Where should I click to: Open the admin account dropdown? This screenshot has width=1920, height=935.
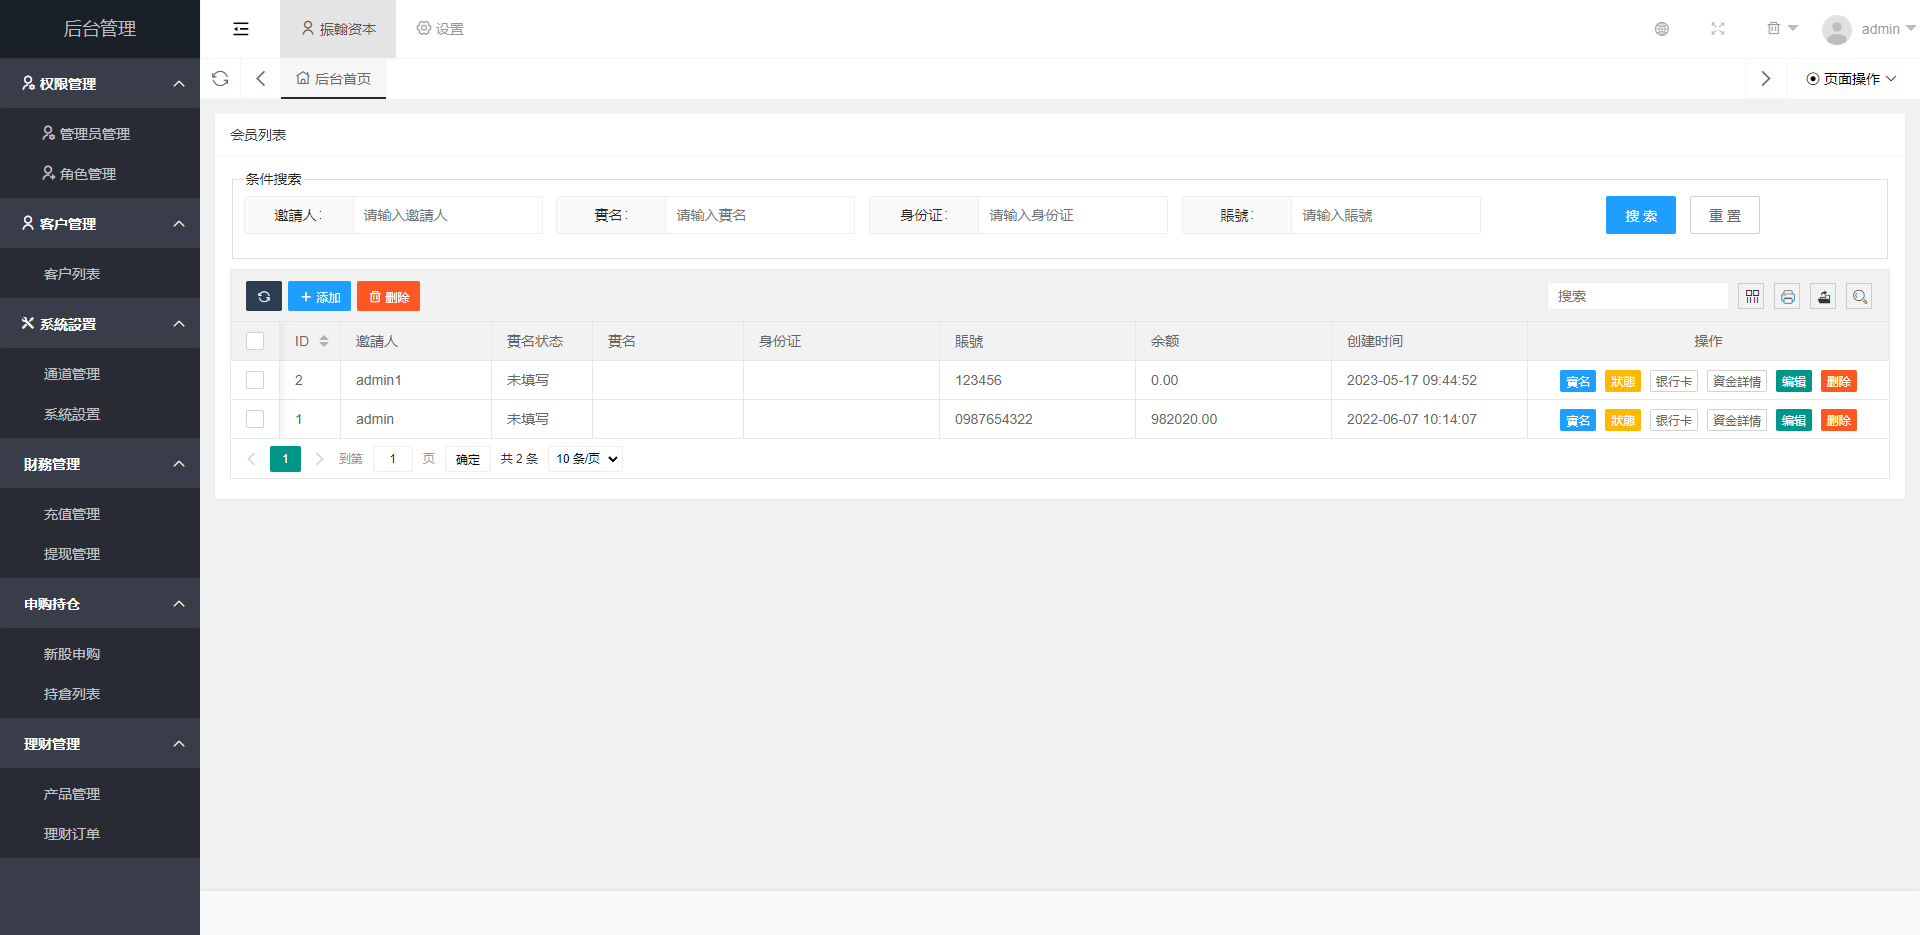pos(1880,28)
